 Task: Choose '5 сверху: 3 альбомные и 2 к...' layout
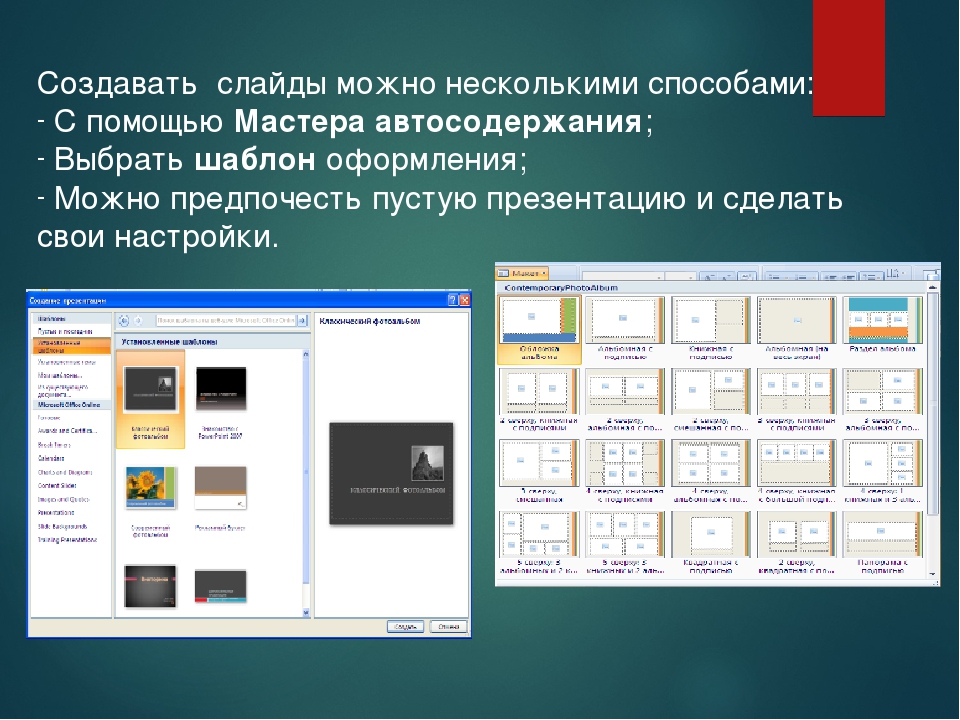[x=539, y=544]
